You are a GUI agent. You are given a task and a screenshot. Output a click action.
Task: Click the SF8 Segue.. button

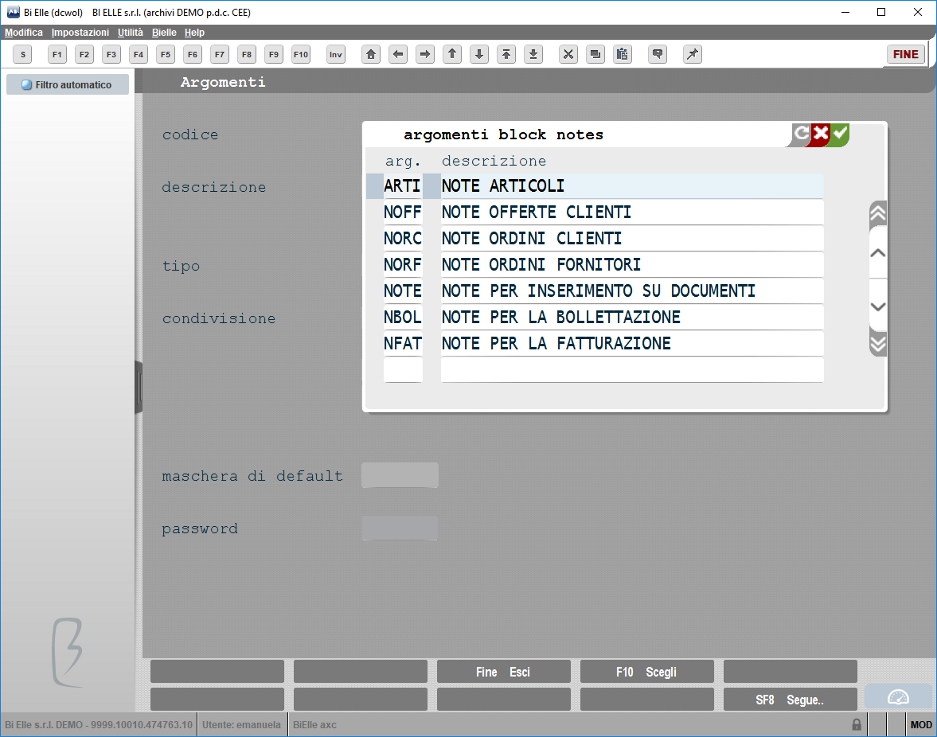click(x=790, y=699)
